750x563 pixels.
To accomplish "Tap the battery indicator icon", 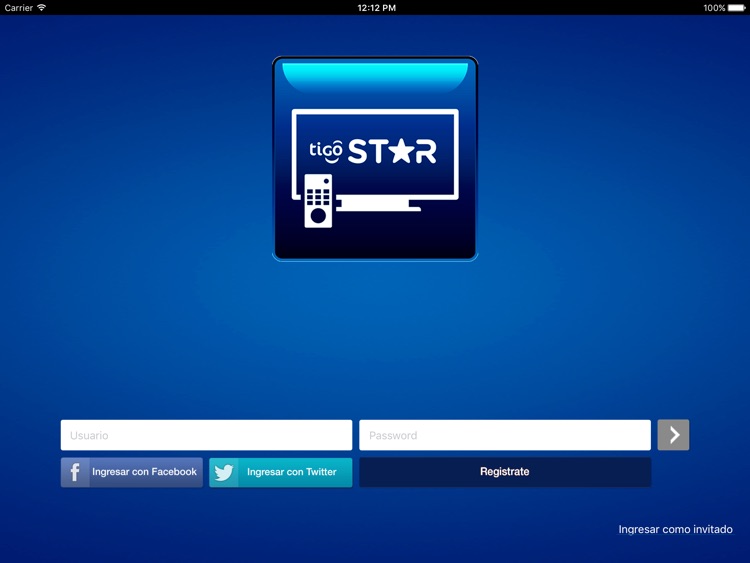I will [x=737, y=8].
